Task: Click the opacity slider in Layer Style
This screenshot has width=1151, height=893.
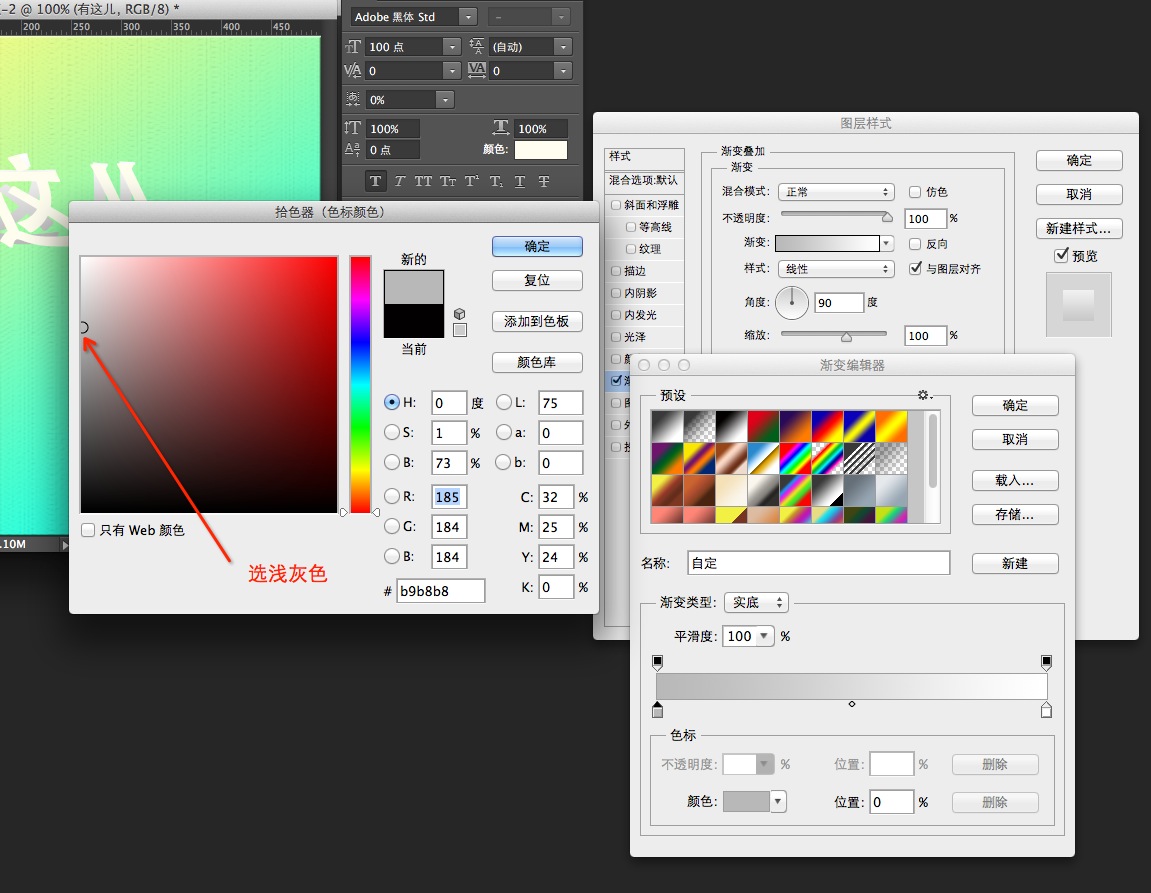Action: [836, 215]
